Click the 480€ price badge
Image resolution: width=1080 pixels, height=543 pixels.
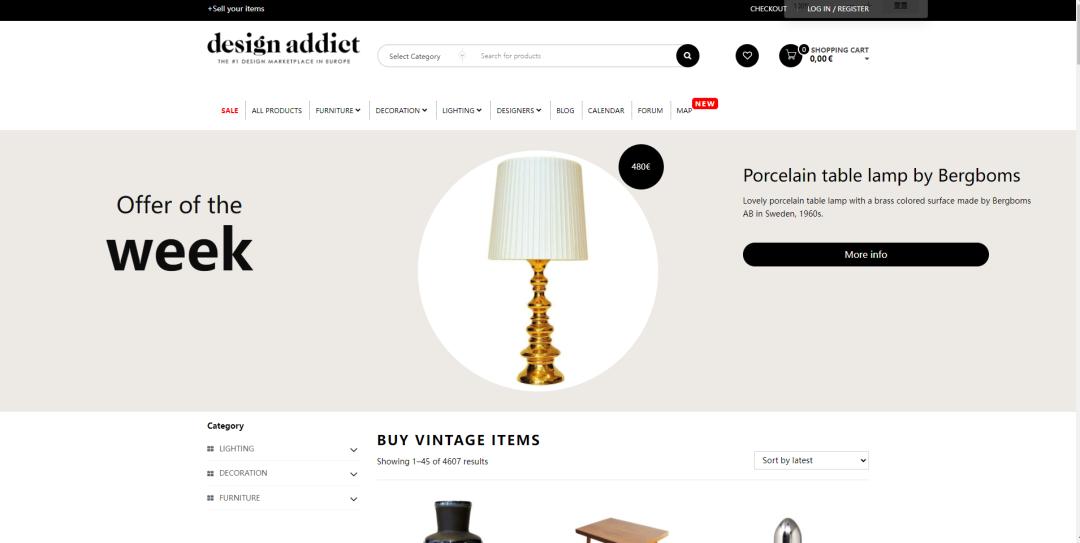point(641,167)
